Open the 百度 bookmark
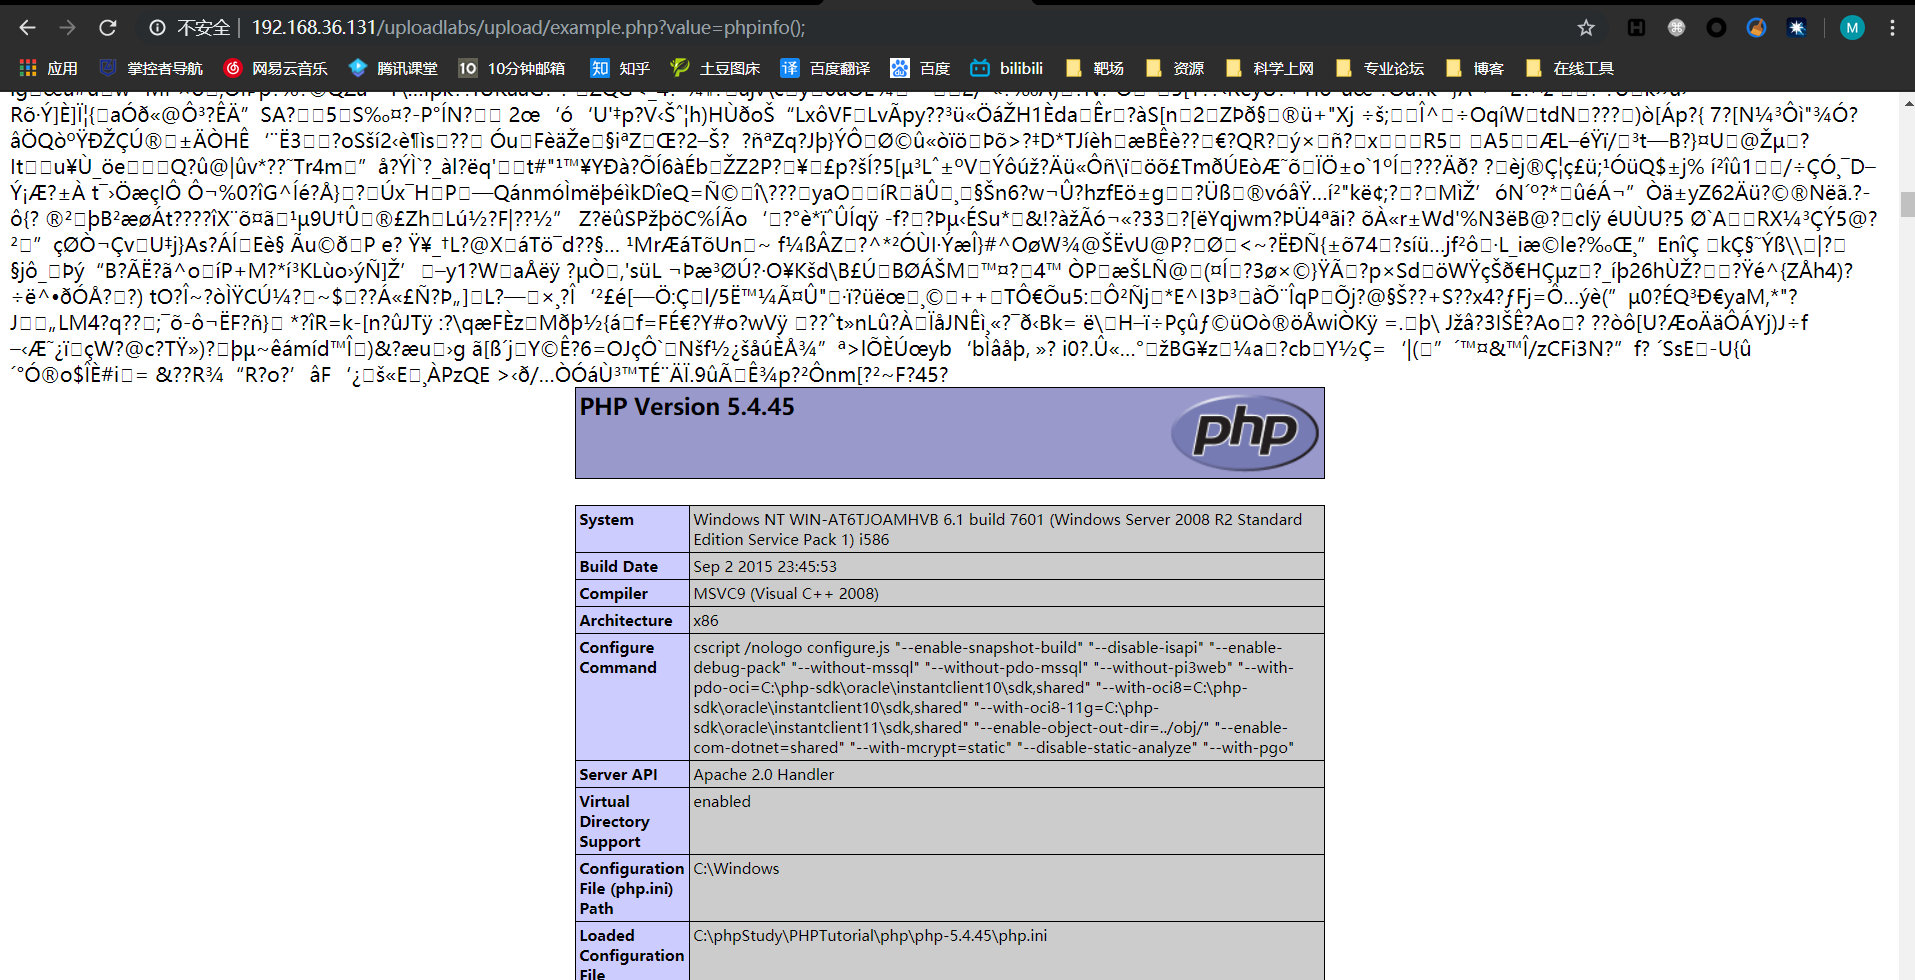The image size is (1915, 980). coord(920,68)
